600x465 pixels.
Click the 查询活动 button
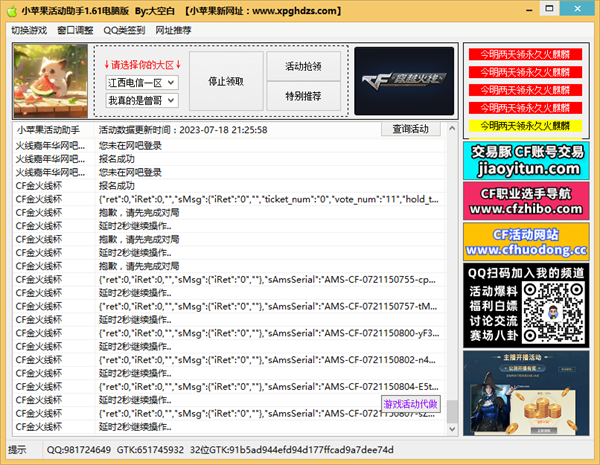pyautogui.click(x=410, y=129)
